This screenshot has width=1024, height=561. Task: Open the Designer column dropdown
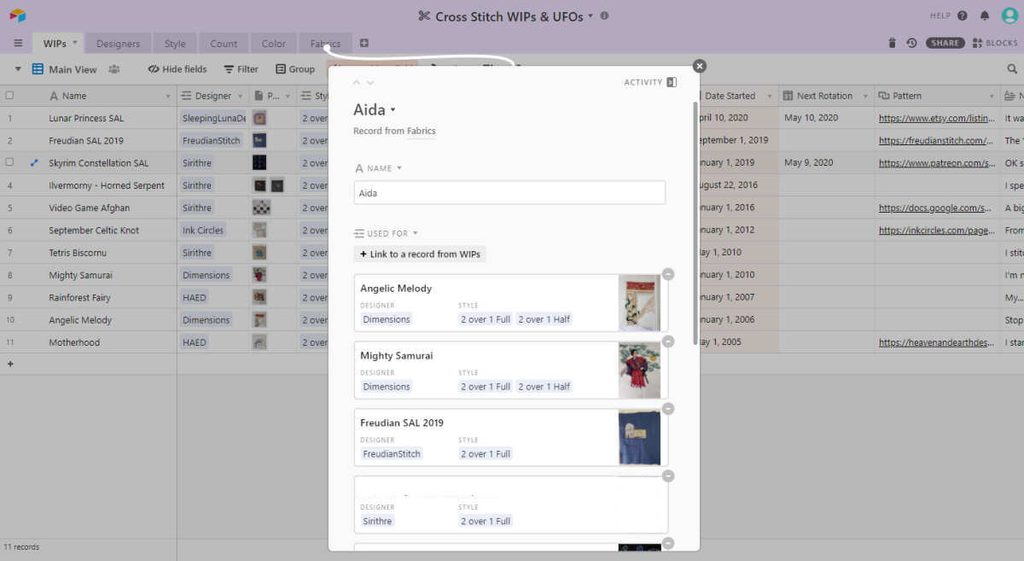tap(240, 96)
